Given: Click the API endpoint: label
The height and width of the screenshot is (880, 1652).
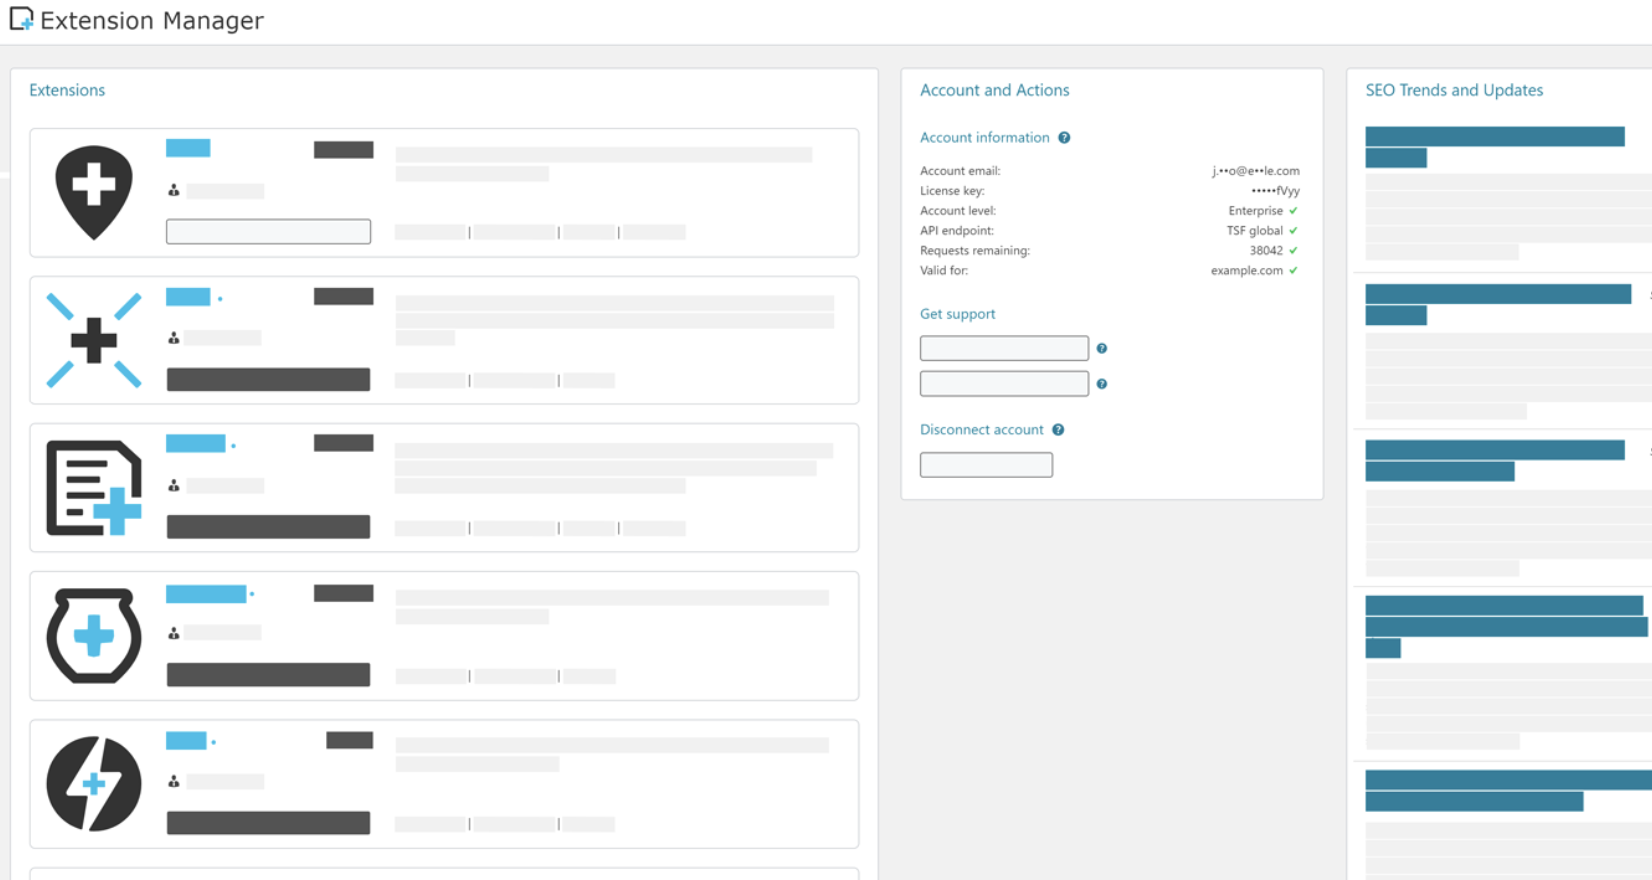Looking at the screenshot, I should coord(957,231).
